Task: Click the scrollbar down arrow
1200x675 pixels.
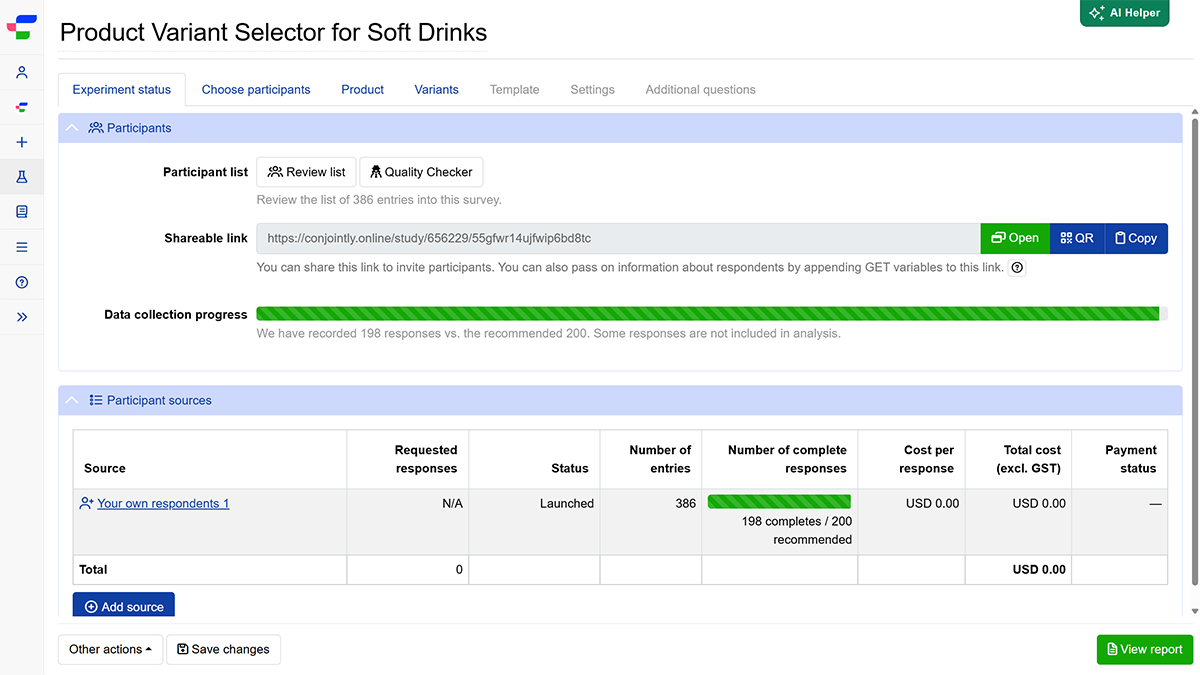Action: [1194, 611]
